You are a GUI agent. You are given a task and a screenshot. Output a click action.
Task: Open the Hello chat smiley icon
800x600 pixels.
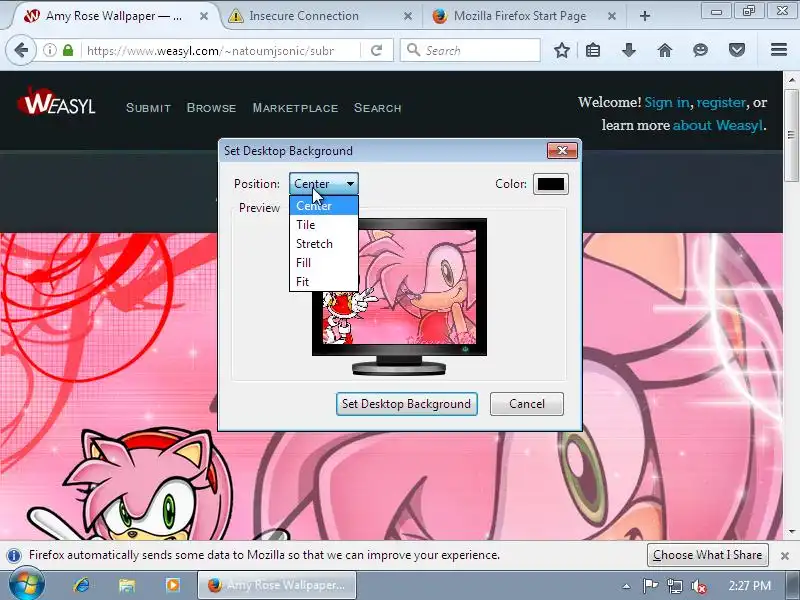(701, 50)
